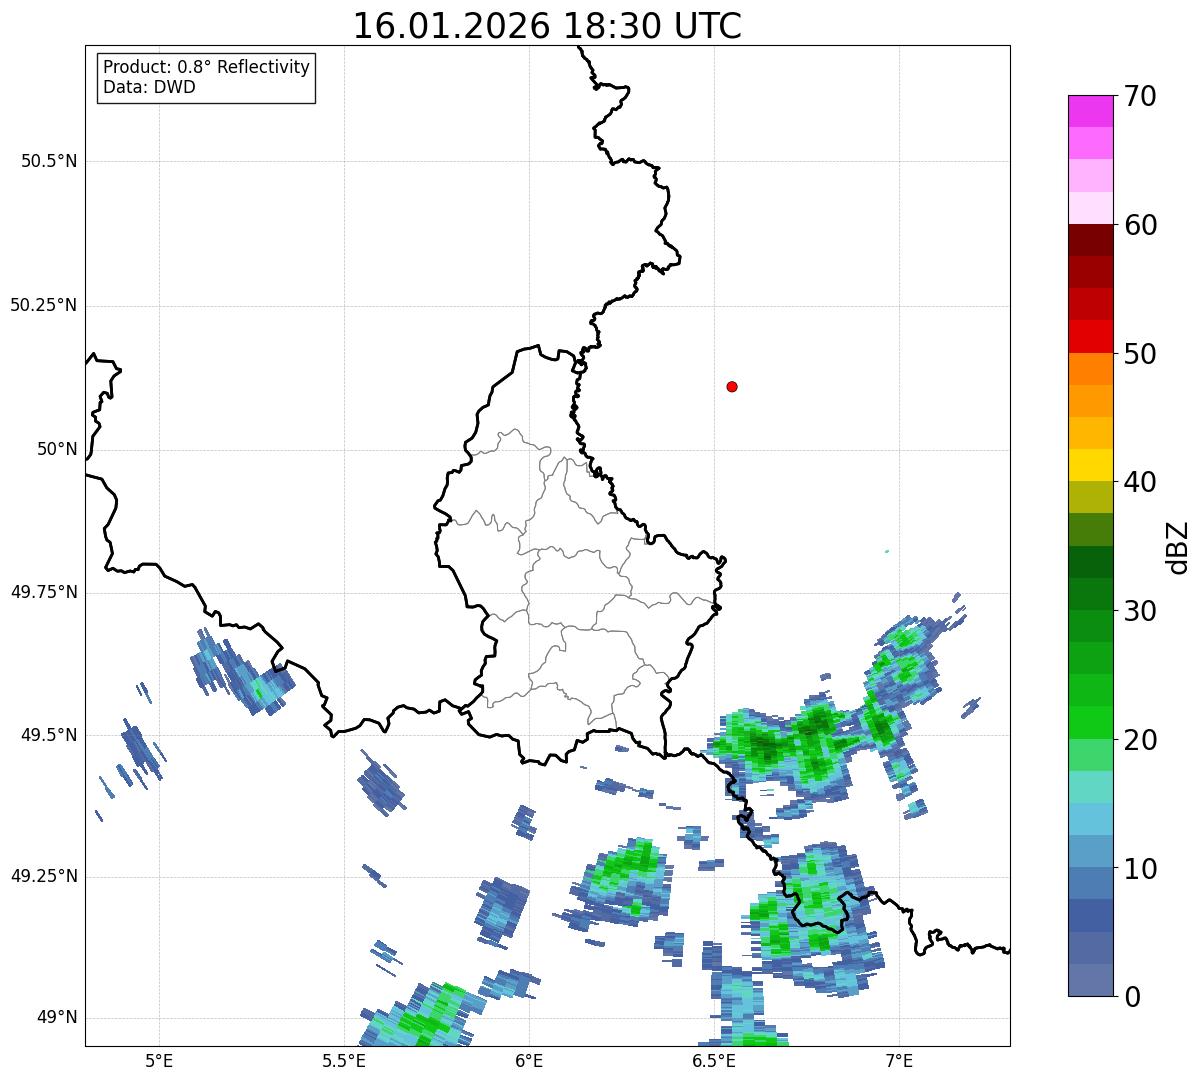Click the 50.5°N latitude label
The height and width of the screenshot is (1081, 1202).
[49, 161]
